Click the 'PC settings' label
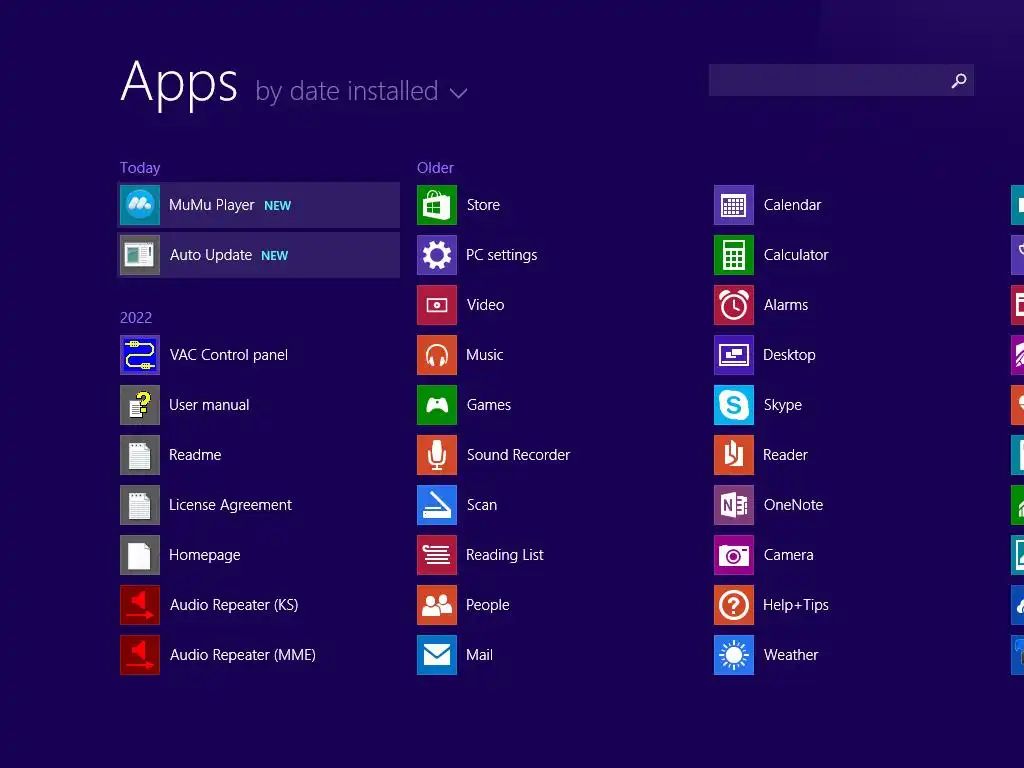This screenshot has height=768, width=1024. tap(502, 255)
